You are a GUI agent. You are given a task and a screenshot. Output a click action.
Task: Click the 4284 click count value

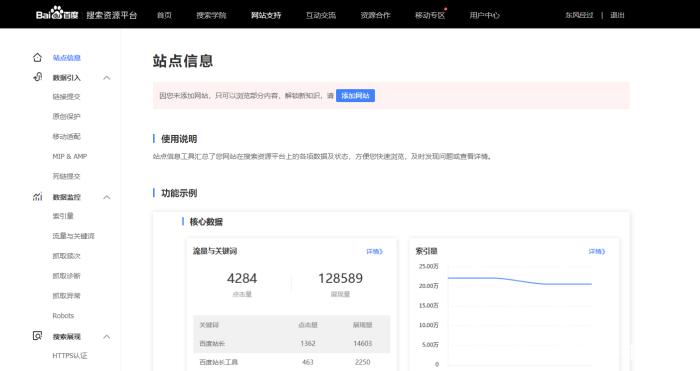[242, 278]
